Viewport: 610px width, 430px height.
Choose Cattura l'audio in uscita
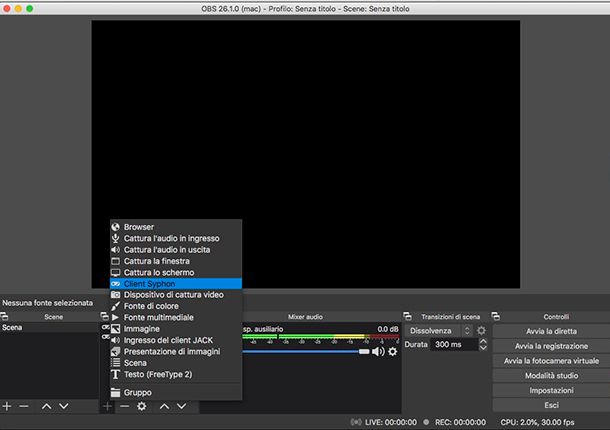[176, 250]
